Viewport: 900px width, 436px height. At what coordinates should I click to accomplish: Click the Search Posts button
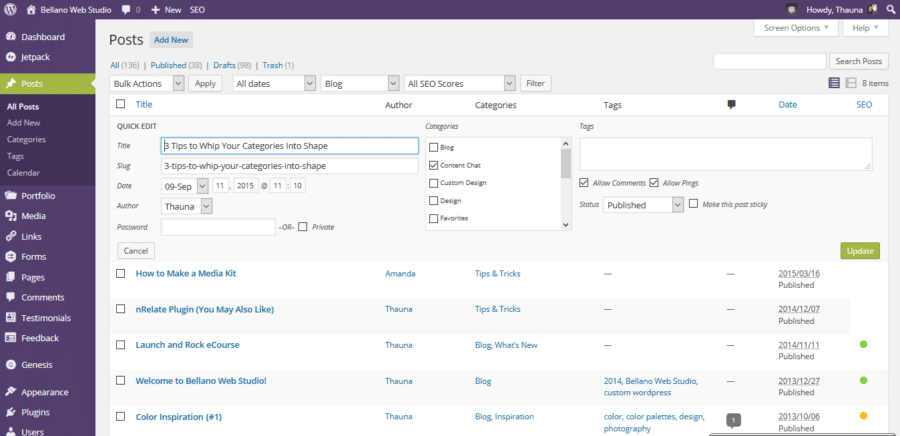859,61
